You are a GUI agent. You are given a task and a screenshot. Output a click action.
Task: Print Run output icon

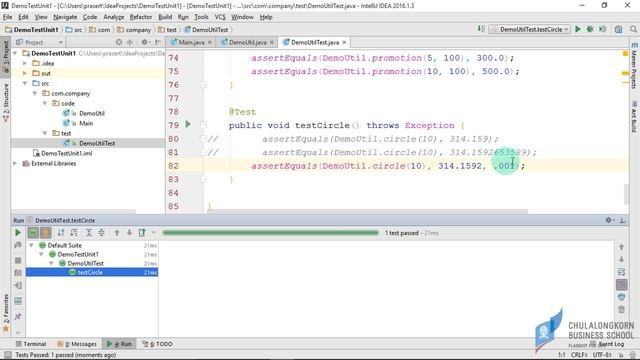point(621,297)
